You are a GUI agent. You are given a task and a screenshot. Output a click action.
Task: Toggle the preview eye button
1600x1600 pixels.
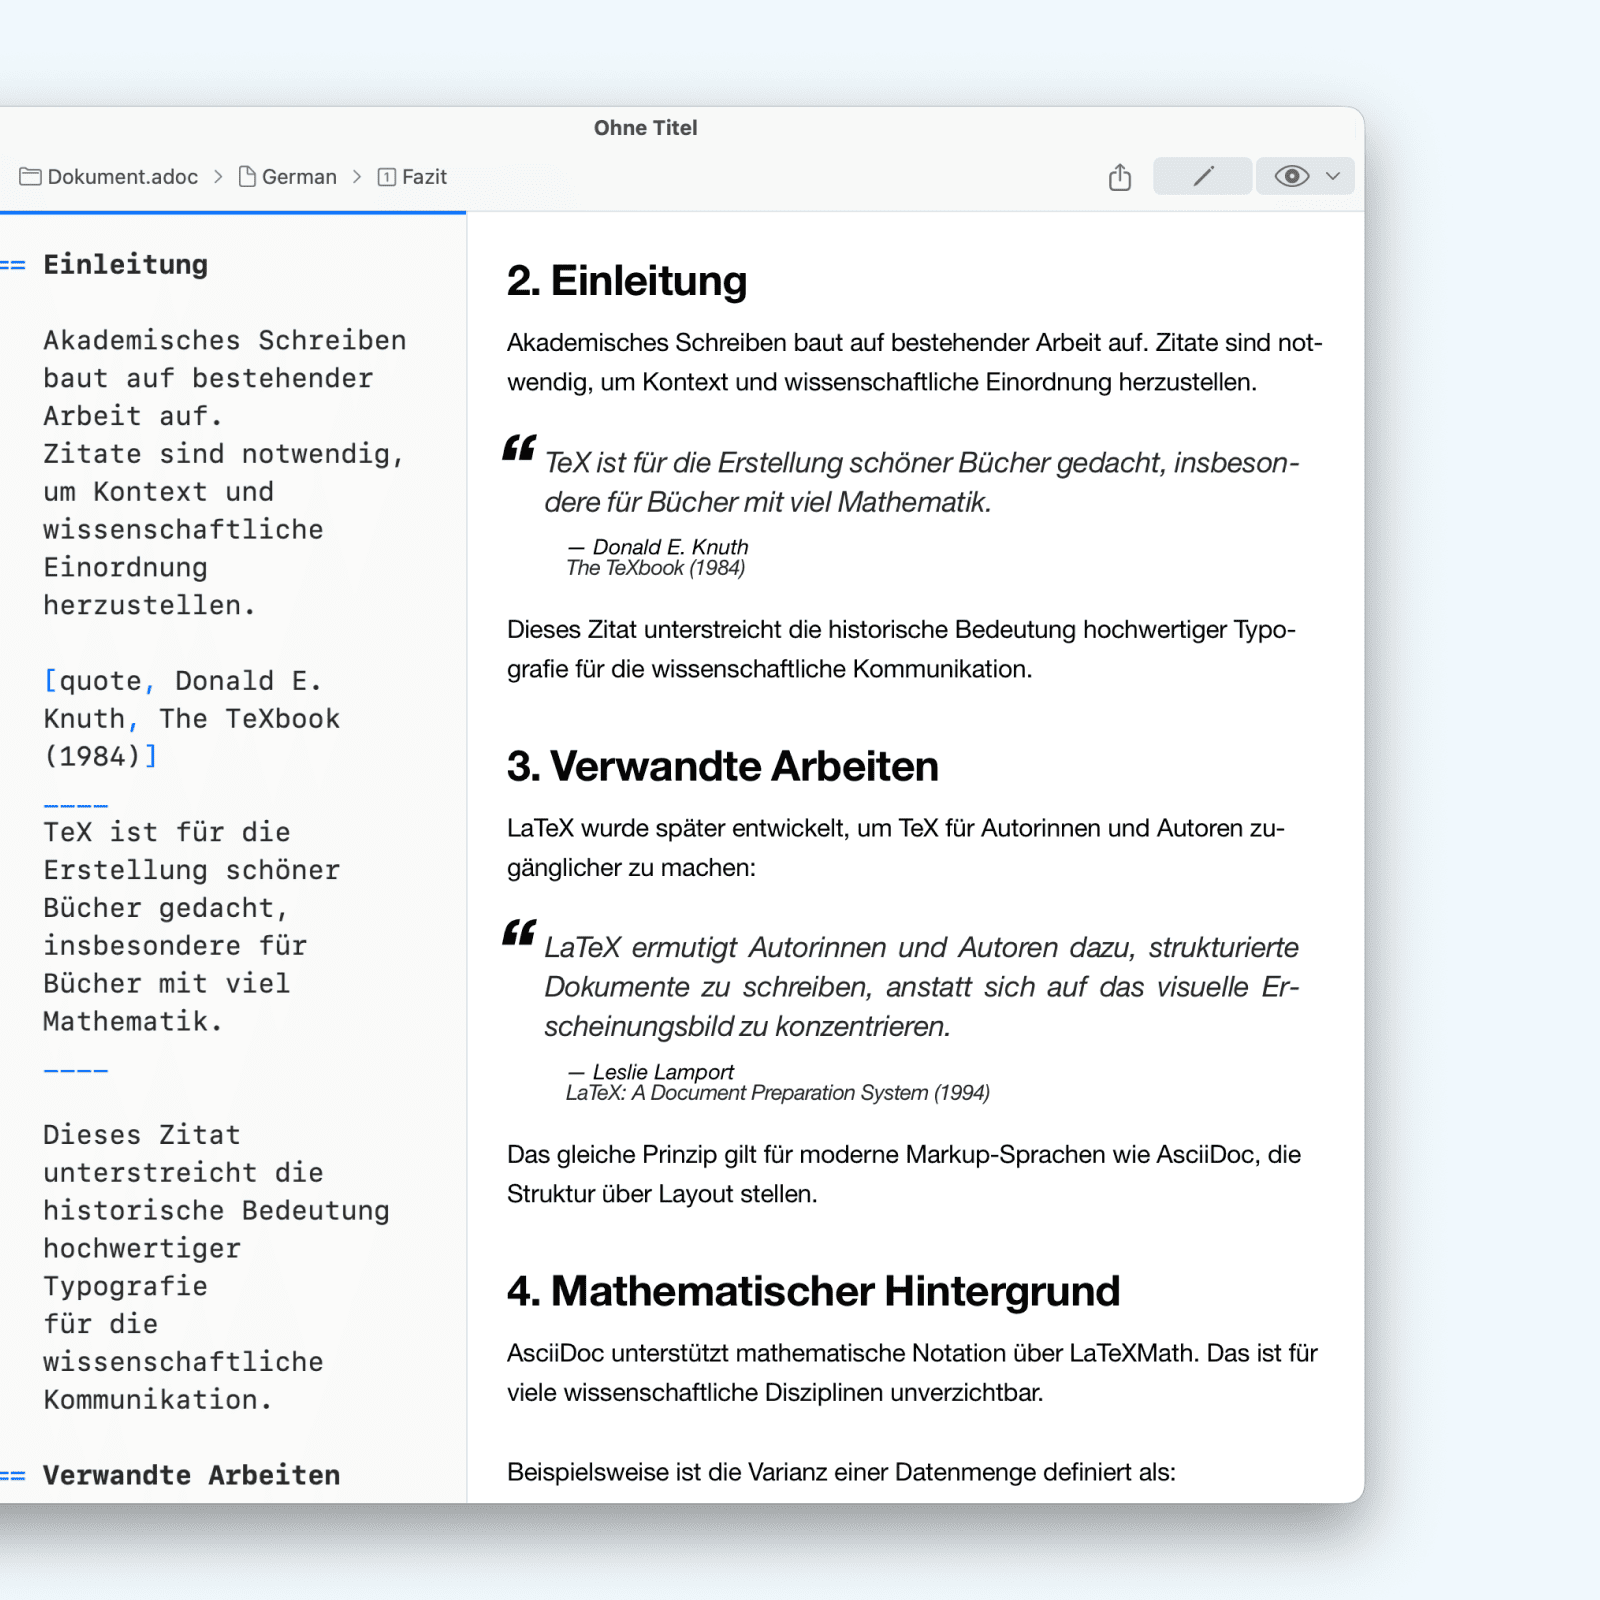(1291, 176)
